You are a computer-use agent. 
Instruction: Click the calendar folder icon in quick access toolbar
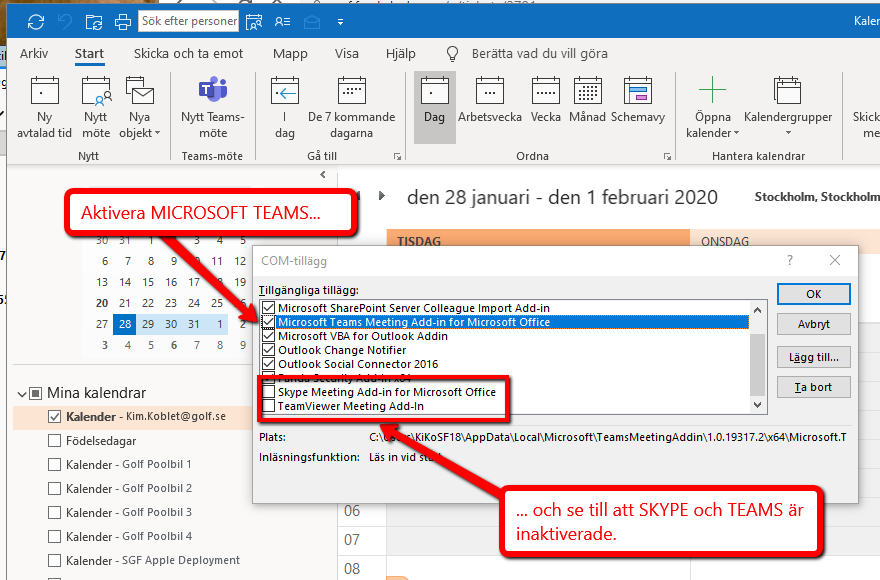[94, 22]
